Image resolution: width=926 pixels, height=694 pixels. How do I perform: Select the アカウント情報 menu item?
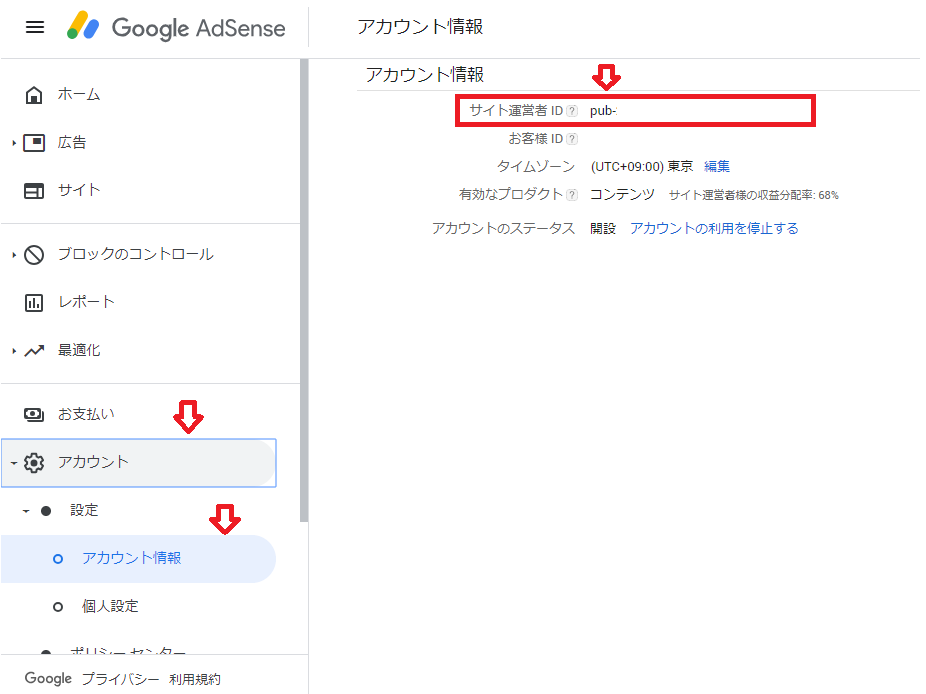pos(131,558)
